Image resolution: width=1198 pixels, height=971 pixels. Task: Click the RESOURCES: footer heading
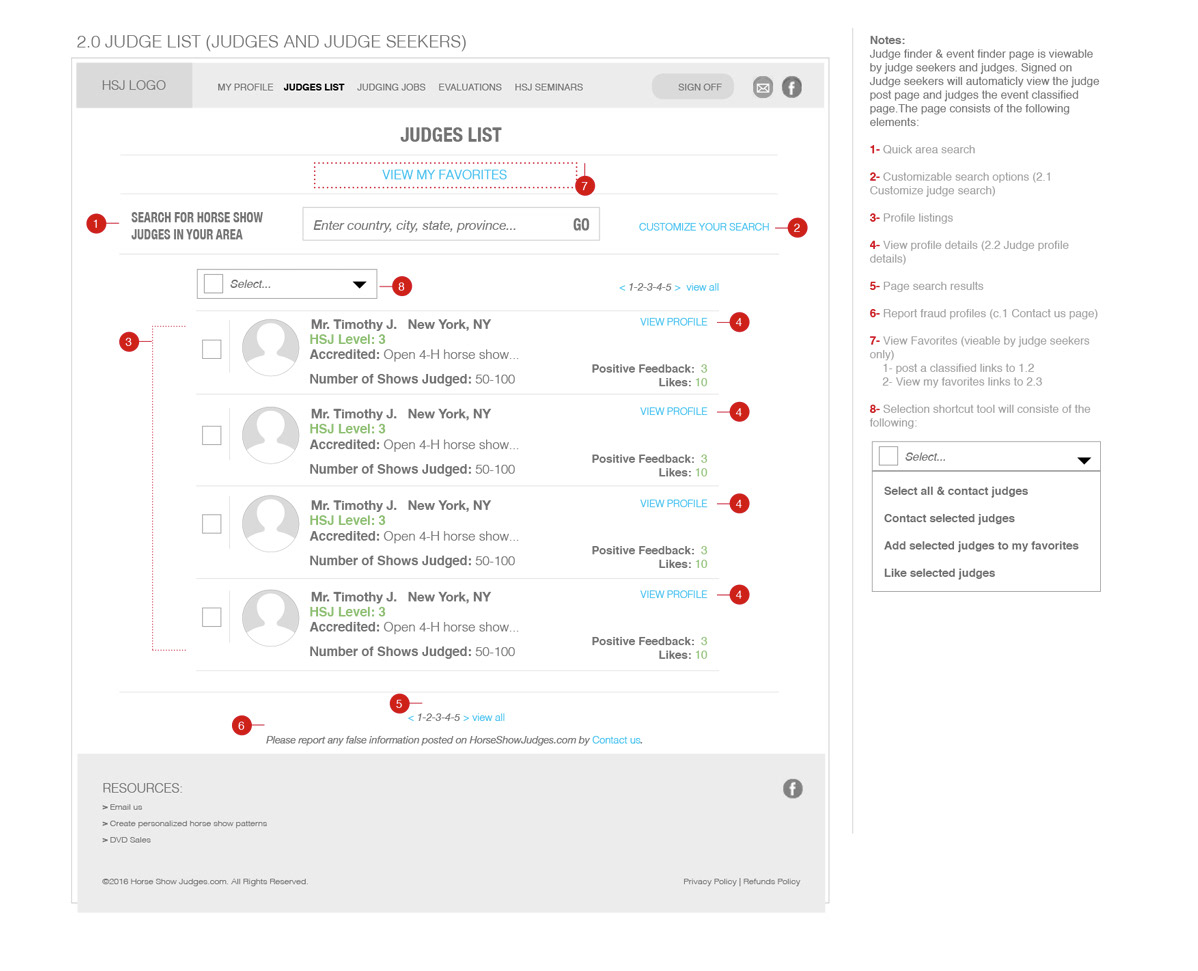142,788
